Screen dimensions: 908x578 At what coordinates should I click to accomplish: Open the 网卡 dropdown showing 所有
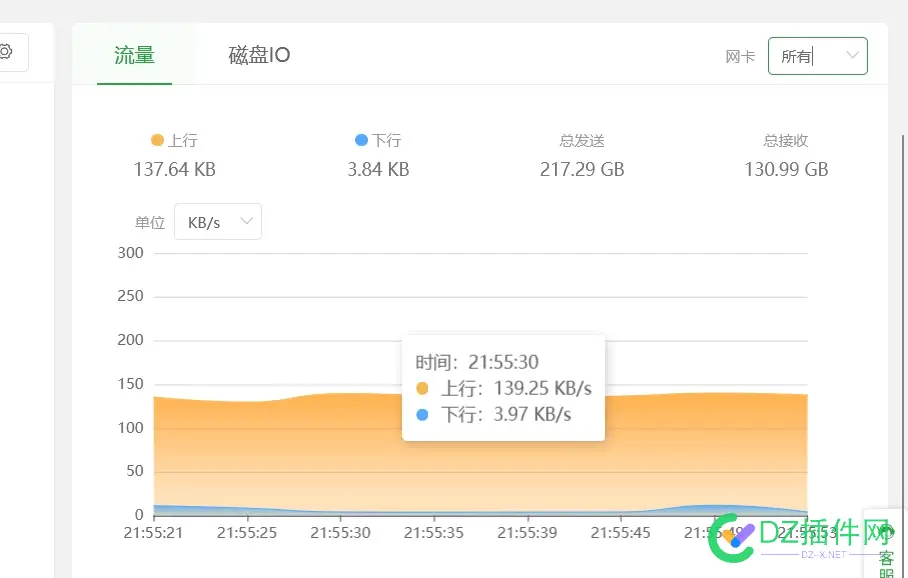click(x=817, y=56)
